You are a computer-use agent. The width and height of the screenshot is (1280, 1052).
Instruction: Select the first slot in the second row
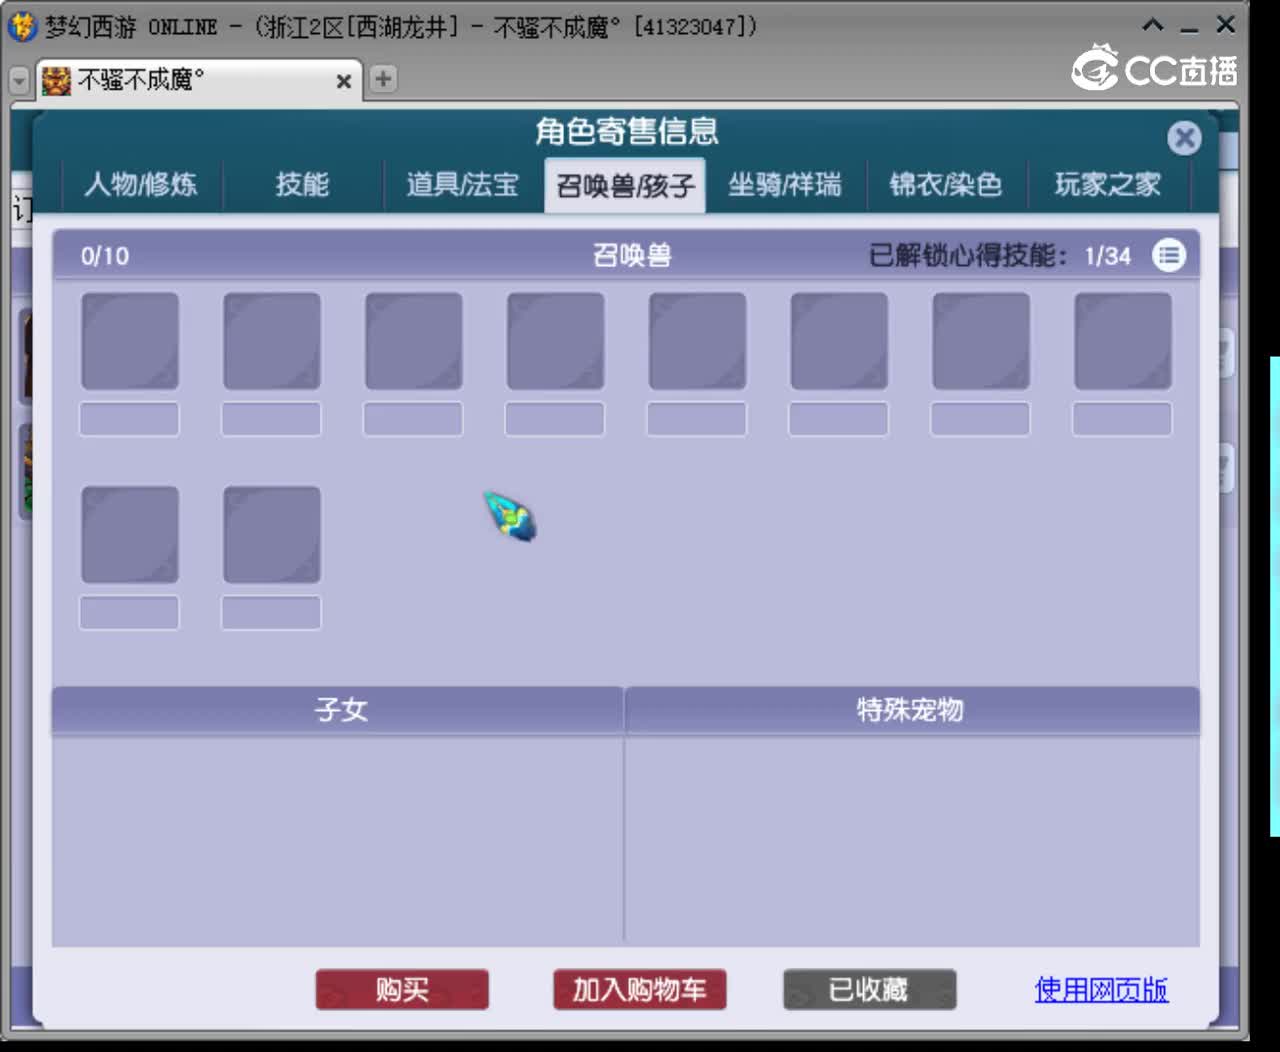(x=130, y=535)
